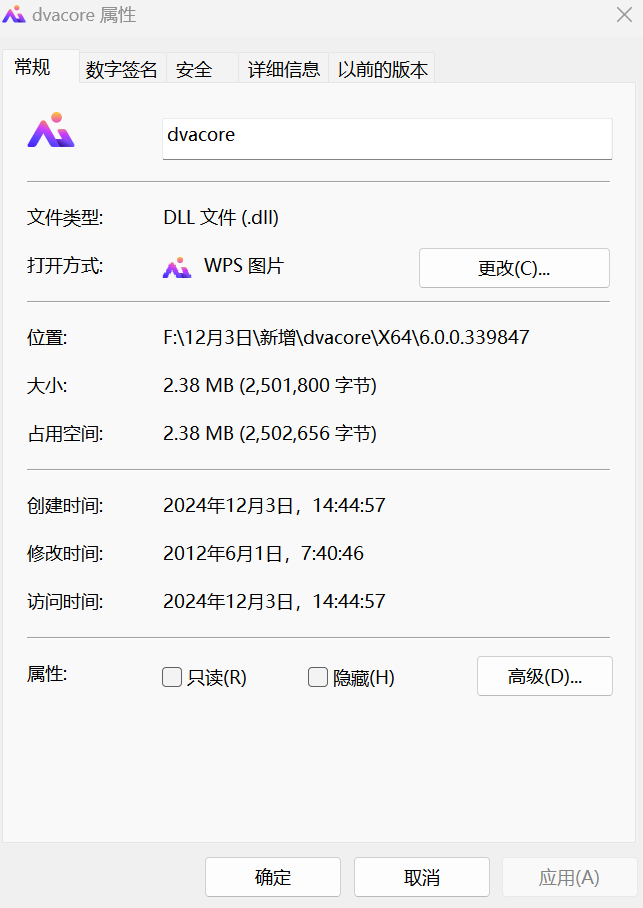The width and height of the screenshot is (643, 908).
Task: Click the 取消 button
Action: tap(422, 877)
